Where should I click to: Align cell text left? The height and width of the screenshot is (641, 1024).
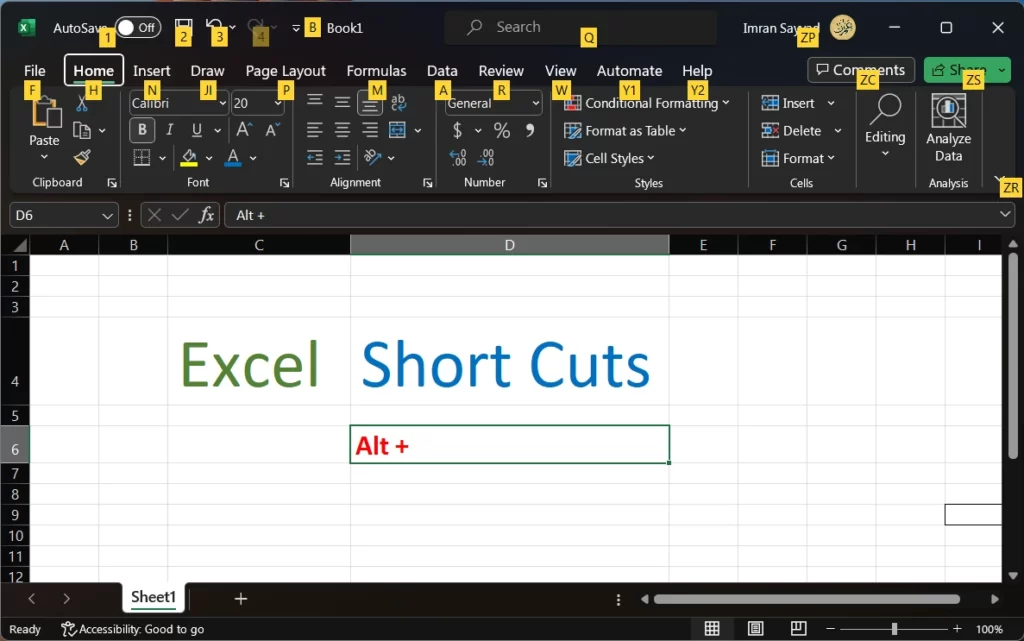[315, 130]
